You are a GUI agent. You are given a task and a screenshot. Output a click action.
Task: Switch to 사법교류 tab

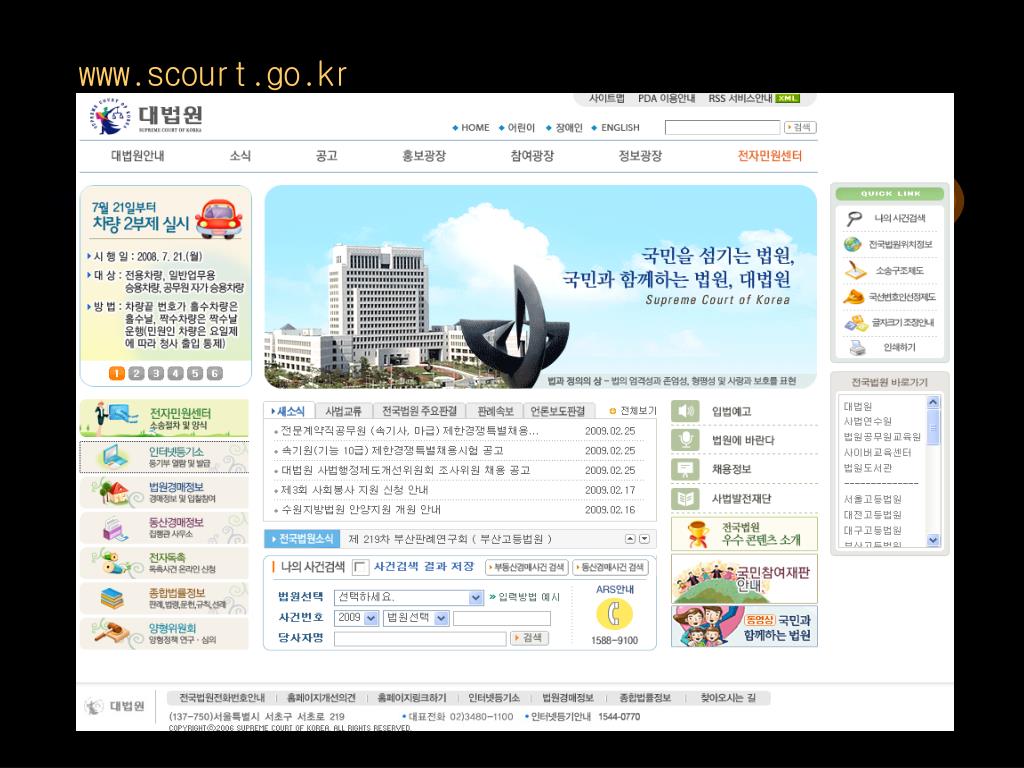tap(344, 411)
